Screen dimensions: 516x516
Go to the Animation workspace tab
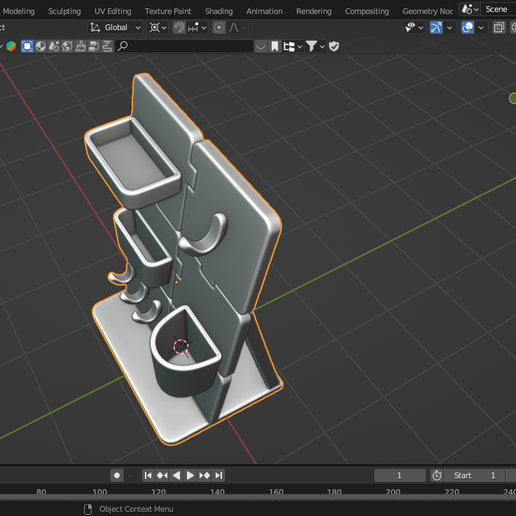pyautogui.click(x=264, y=11)
